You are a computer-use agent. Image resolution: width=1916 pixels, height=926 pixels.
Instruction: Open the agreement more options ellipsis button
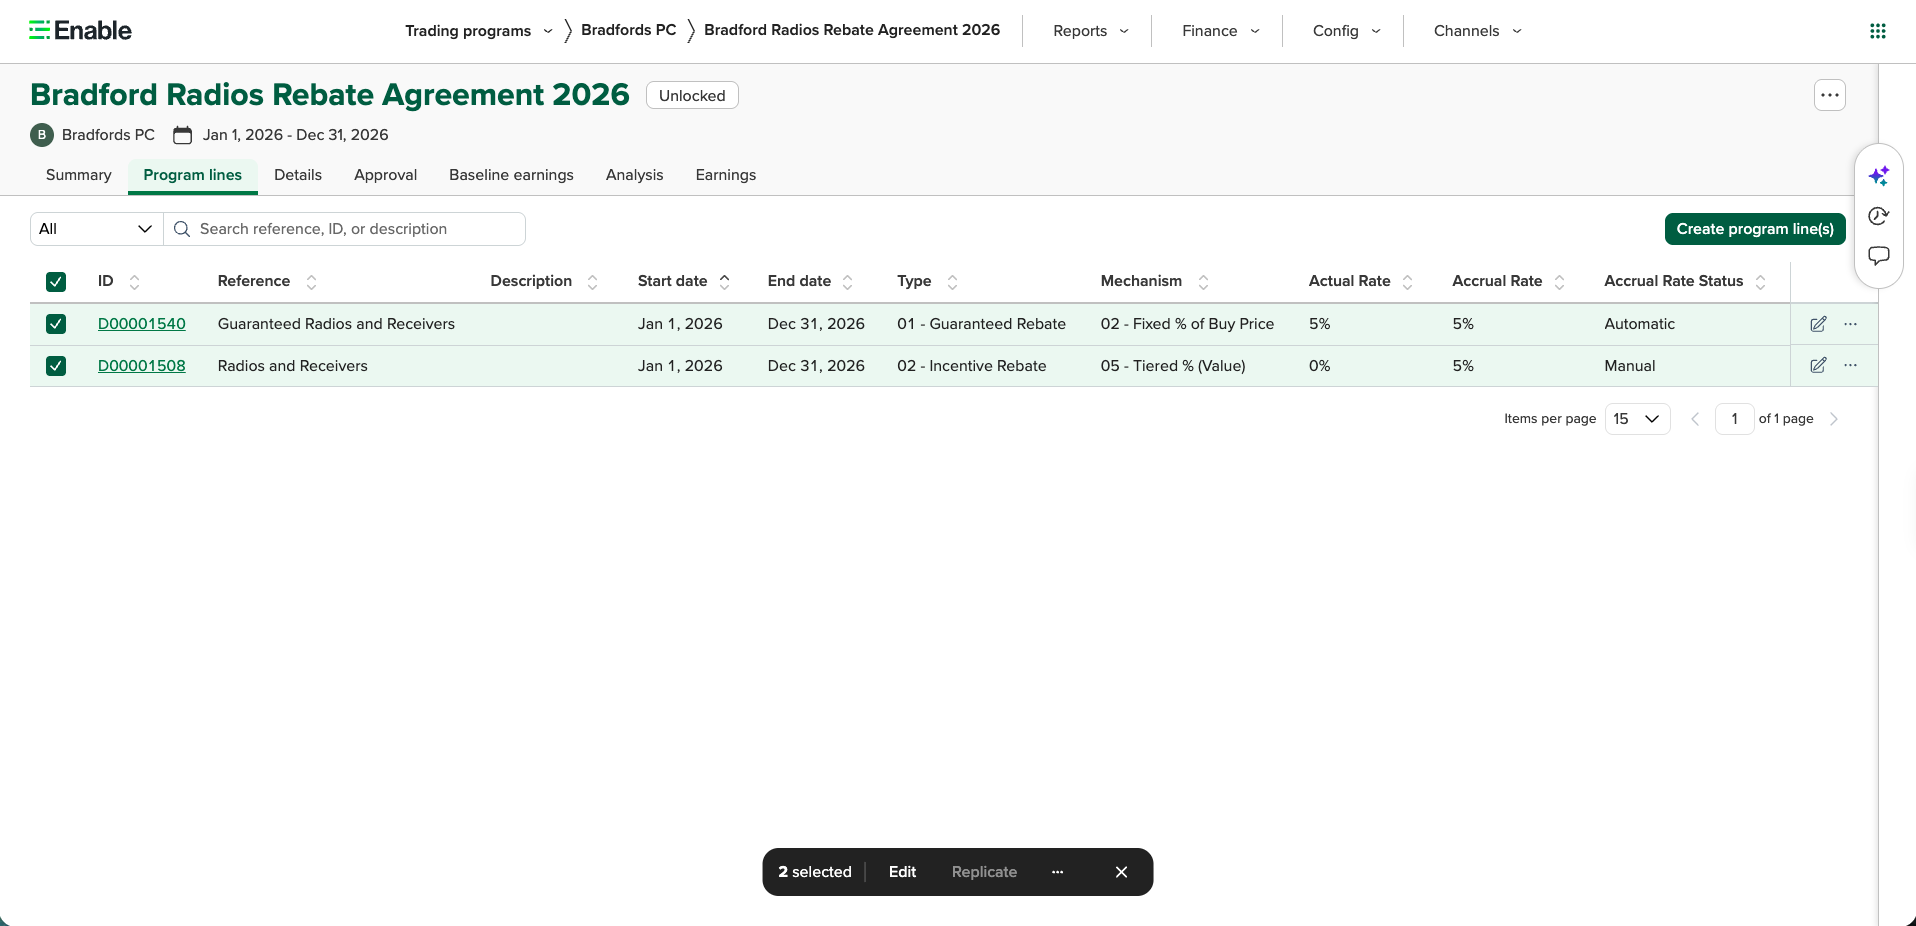(x=1830, y=95)
